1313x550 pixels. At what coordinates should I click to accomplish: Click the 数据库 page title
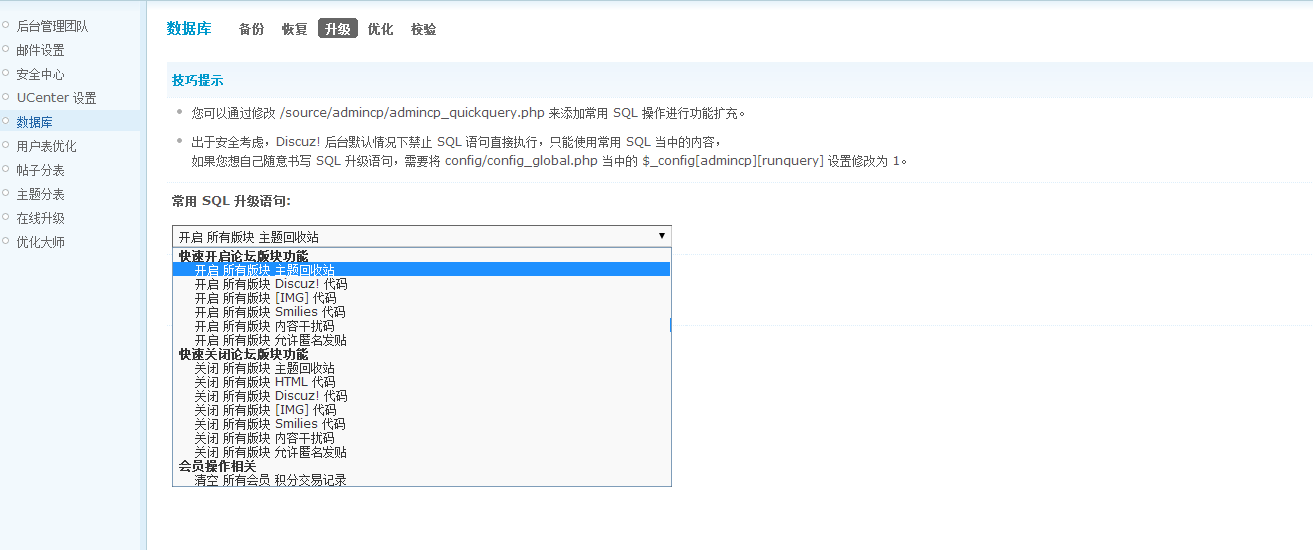189,29
